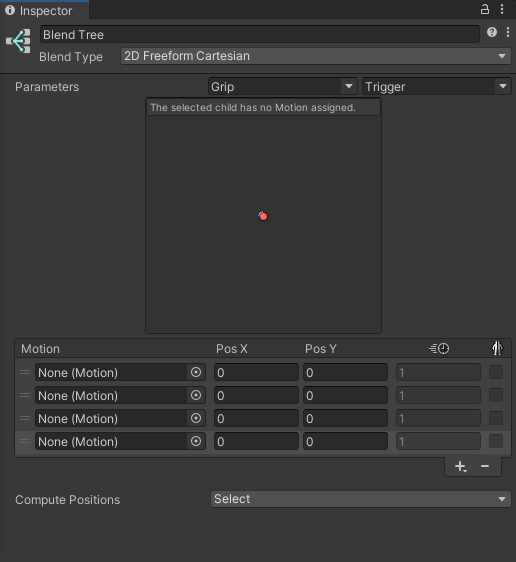
Task: Click the Compute Positions label
Action: coord(67,500)
